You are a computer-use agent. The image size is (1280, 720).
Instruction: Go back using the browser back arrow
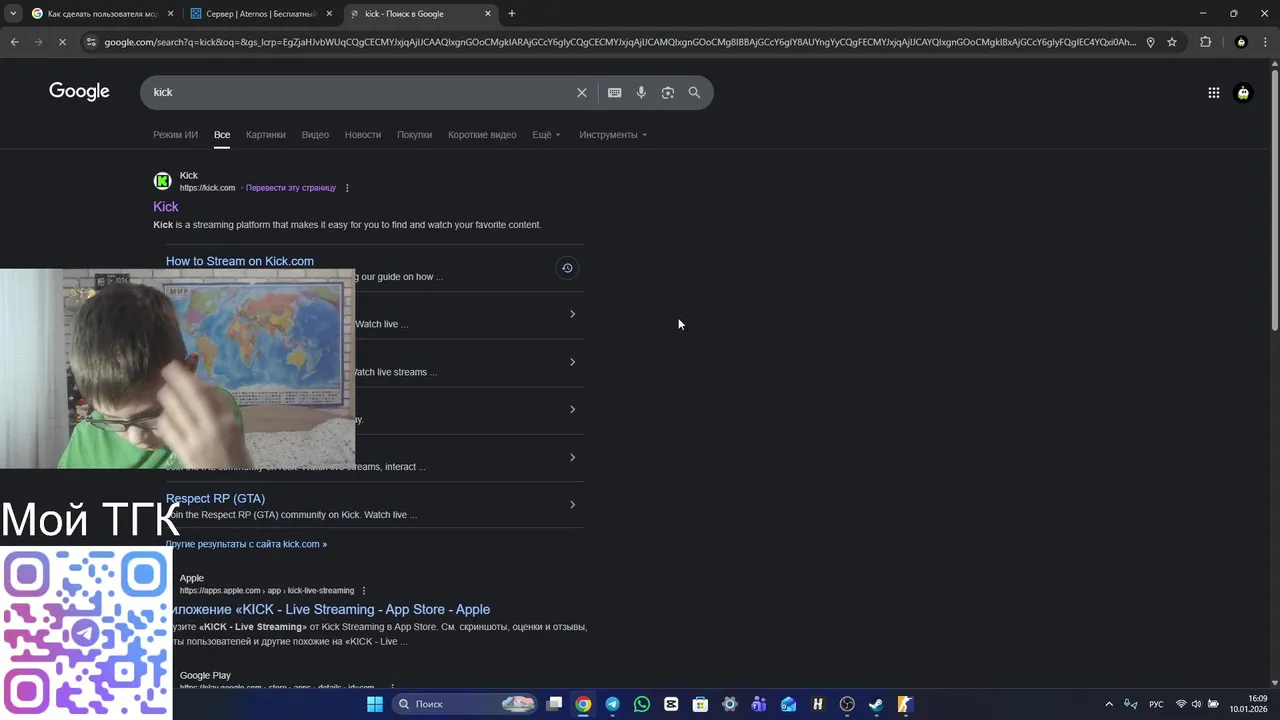point(14,42)
